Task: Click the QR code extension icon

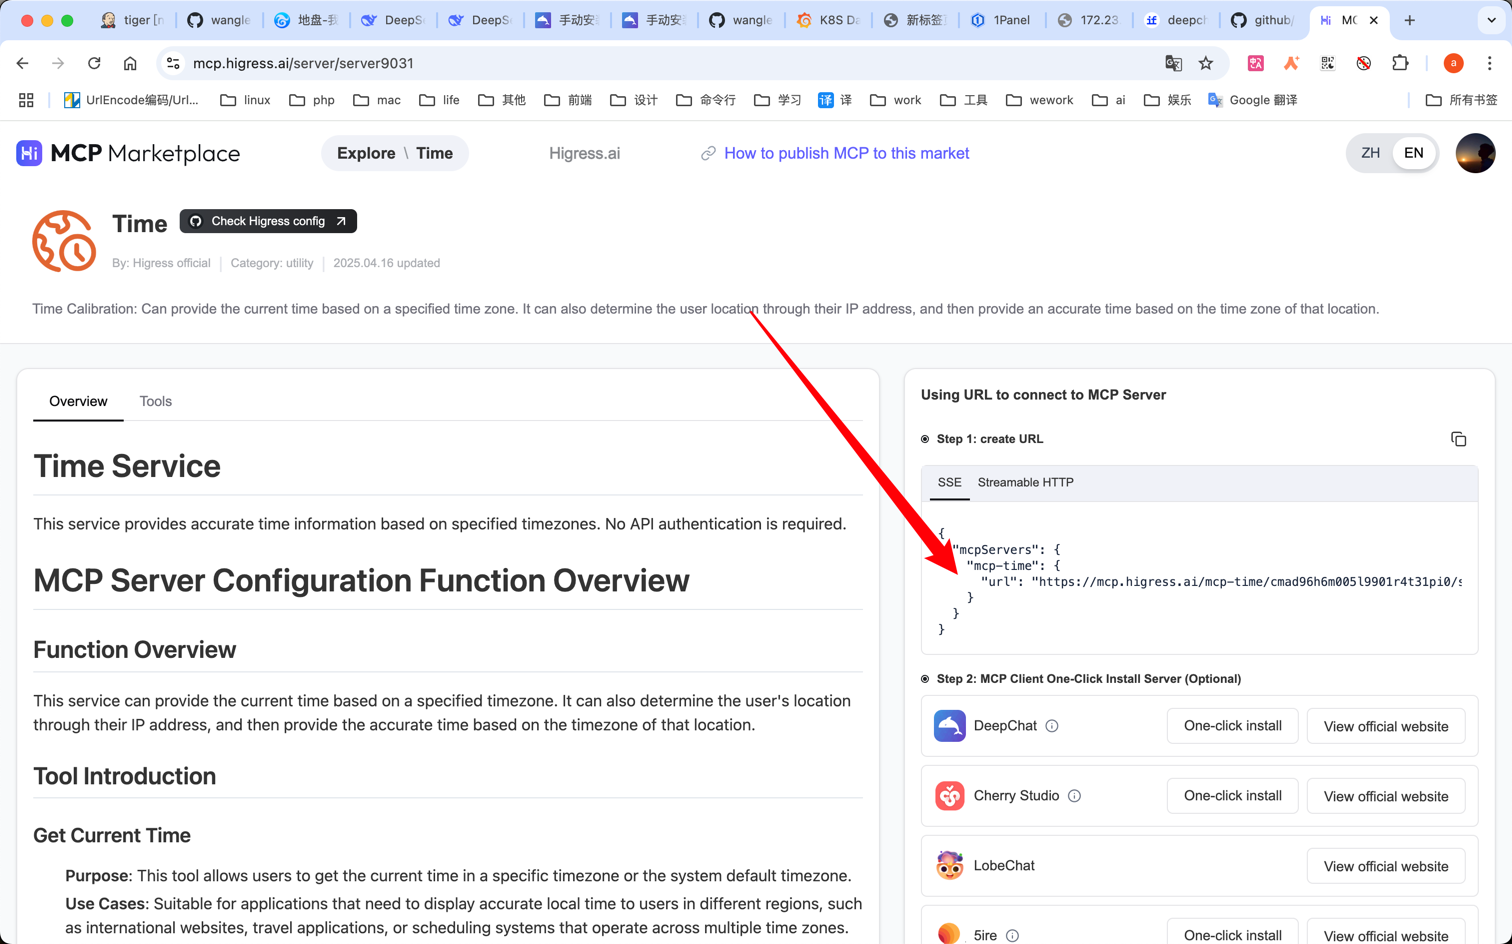Action: (x=1327, y=63)
